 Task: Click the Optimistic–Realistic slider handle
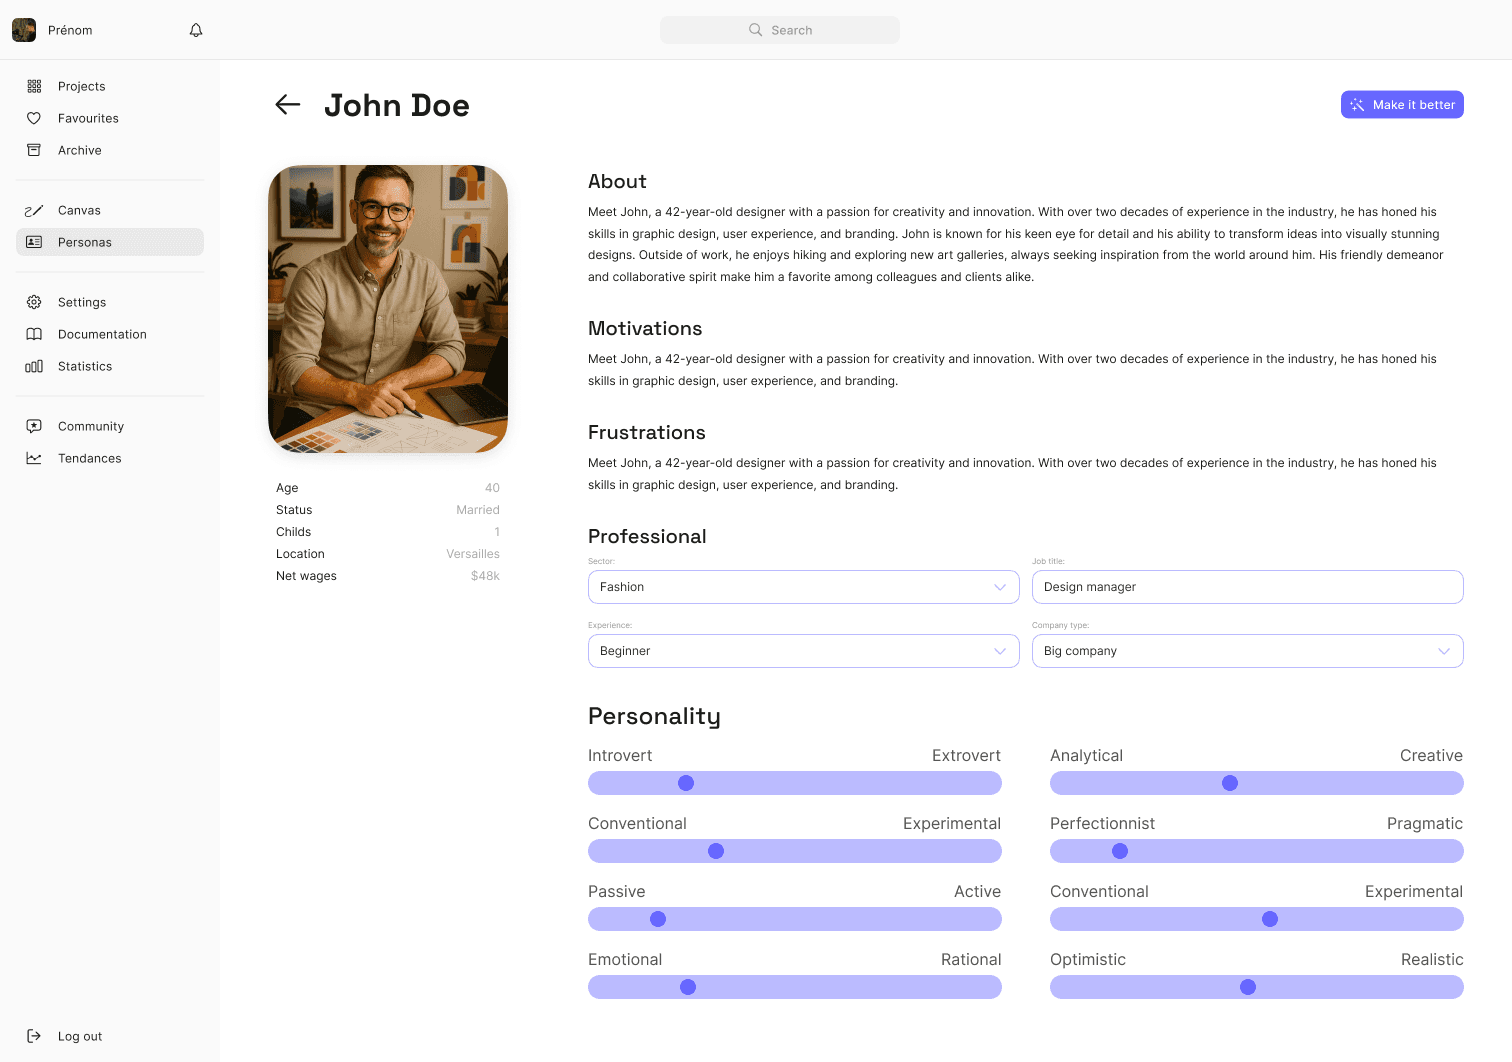click(x=1248, y=987)
